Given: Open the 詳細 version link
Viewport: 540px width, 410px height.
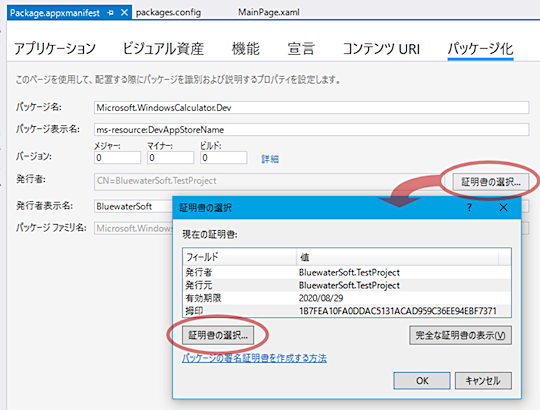Looking at the screenshot, I should click(270, 159).
